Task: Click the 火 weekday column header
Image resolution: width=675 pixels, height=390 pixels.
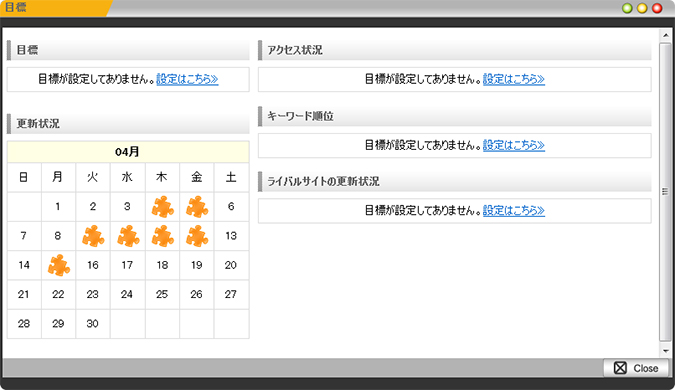Action: point(93,177)
